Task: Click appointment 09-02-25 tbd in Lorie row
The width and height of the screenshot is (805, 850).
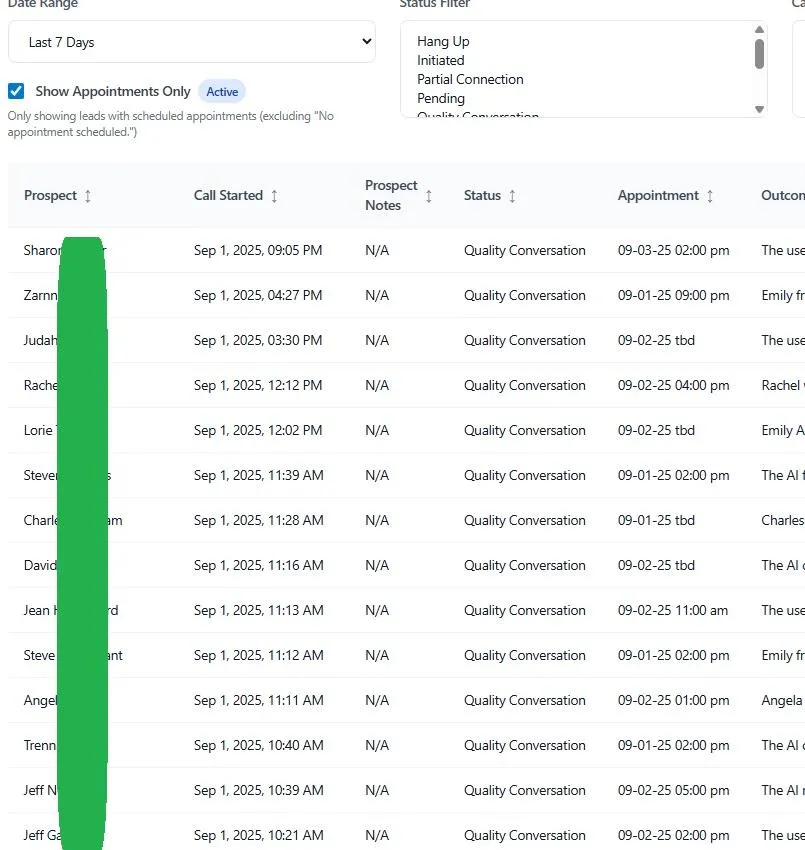Action: click(x=656, y=430)
